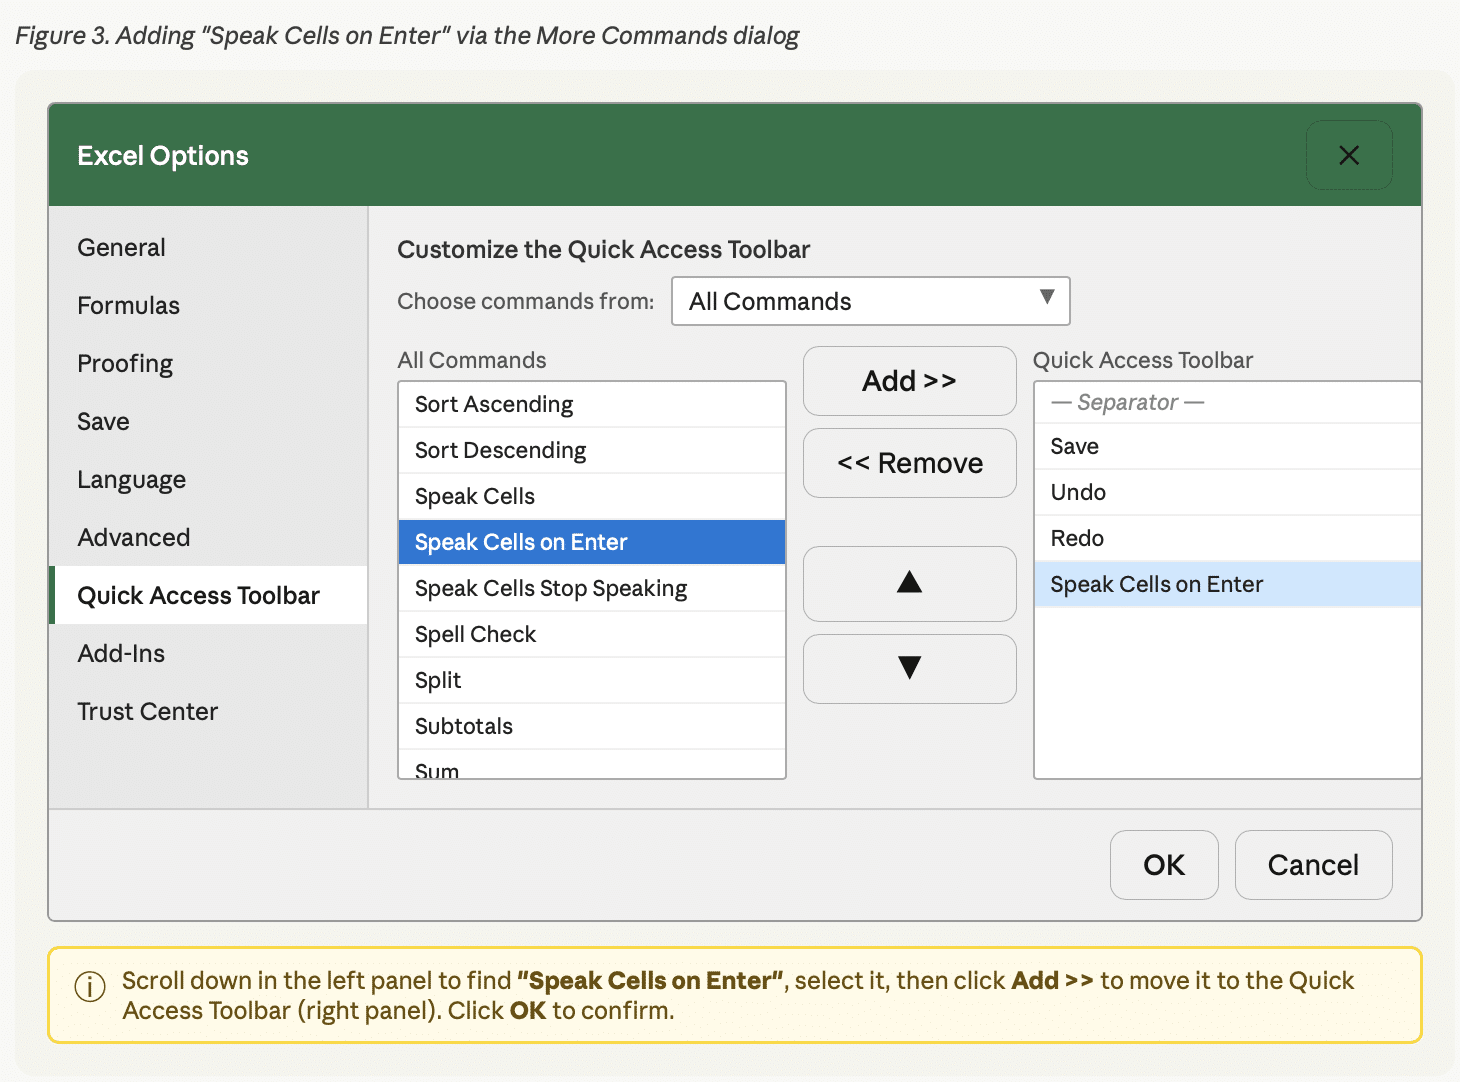Image resolution: width=1460 pixels, height=1082 pixels.
Task: Select Sort Descending in commands list
Action: click(592, 451)
